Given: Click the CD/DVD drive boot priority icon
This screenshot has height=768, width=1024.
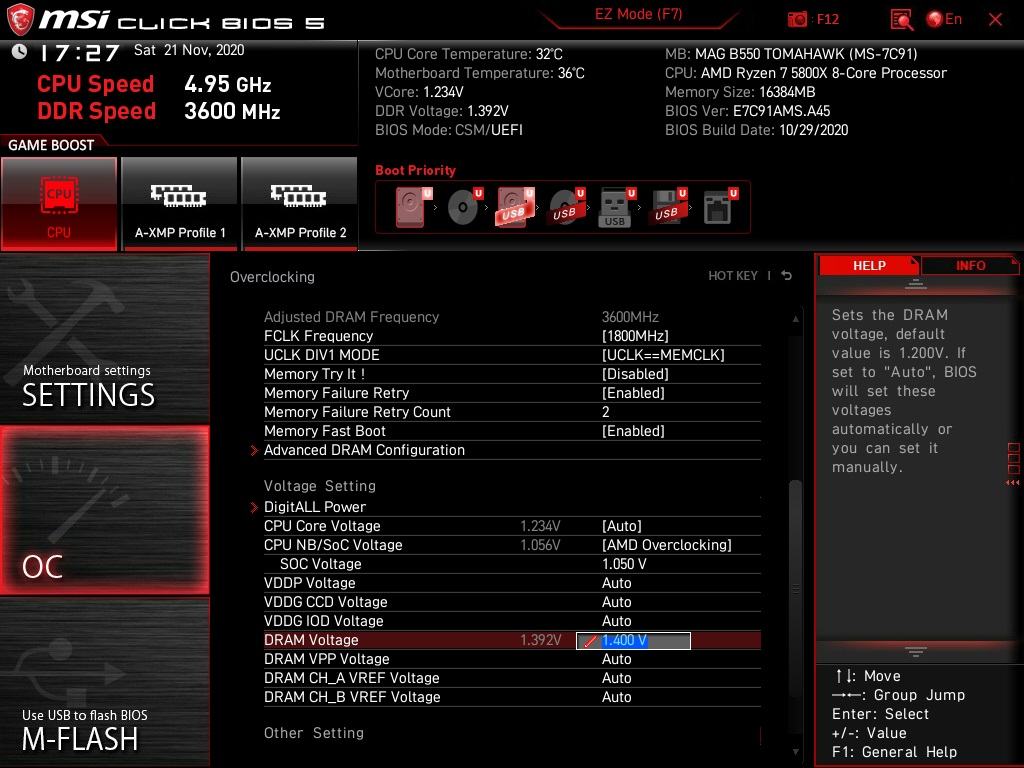Looking at the screenshot, I should (x=465, y=207).
